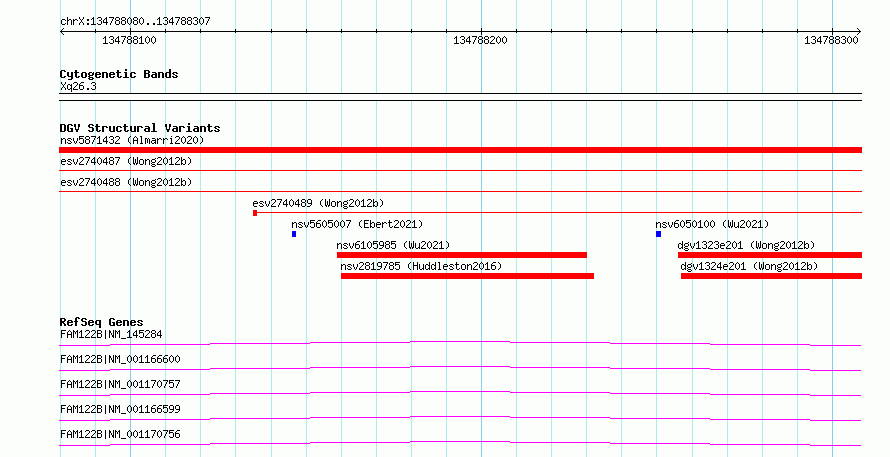Viewport: 890px width, 457px height.
Task: Select the Cytogenetic Bands track heading
Action: (x=119, y=74)
